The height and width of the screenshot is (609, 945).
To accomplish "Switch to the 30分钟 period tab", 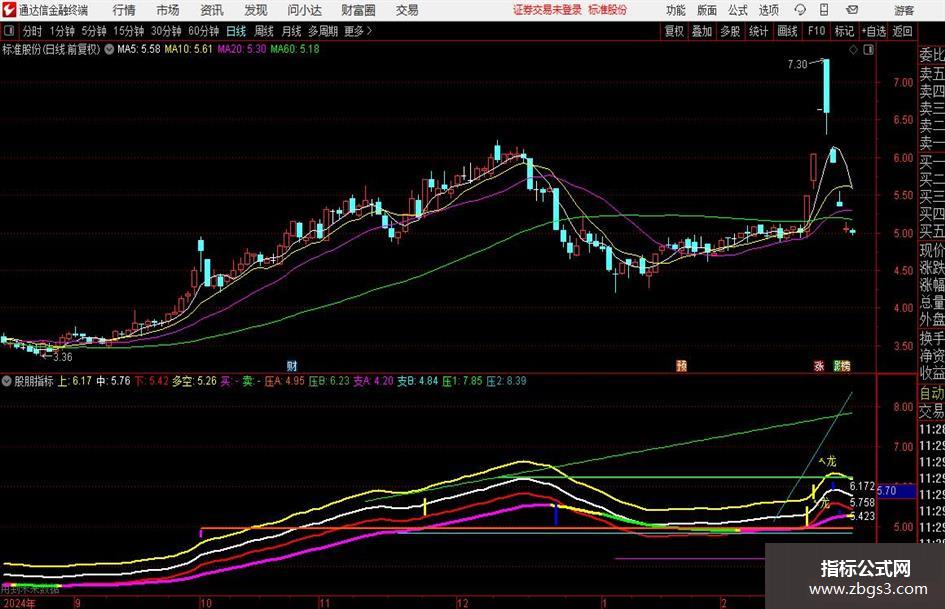I will [166, 31].
